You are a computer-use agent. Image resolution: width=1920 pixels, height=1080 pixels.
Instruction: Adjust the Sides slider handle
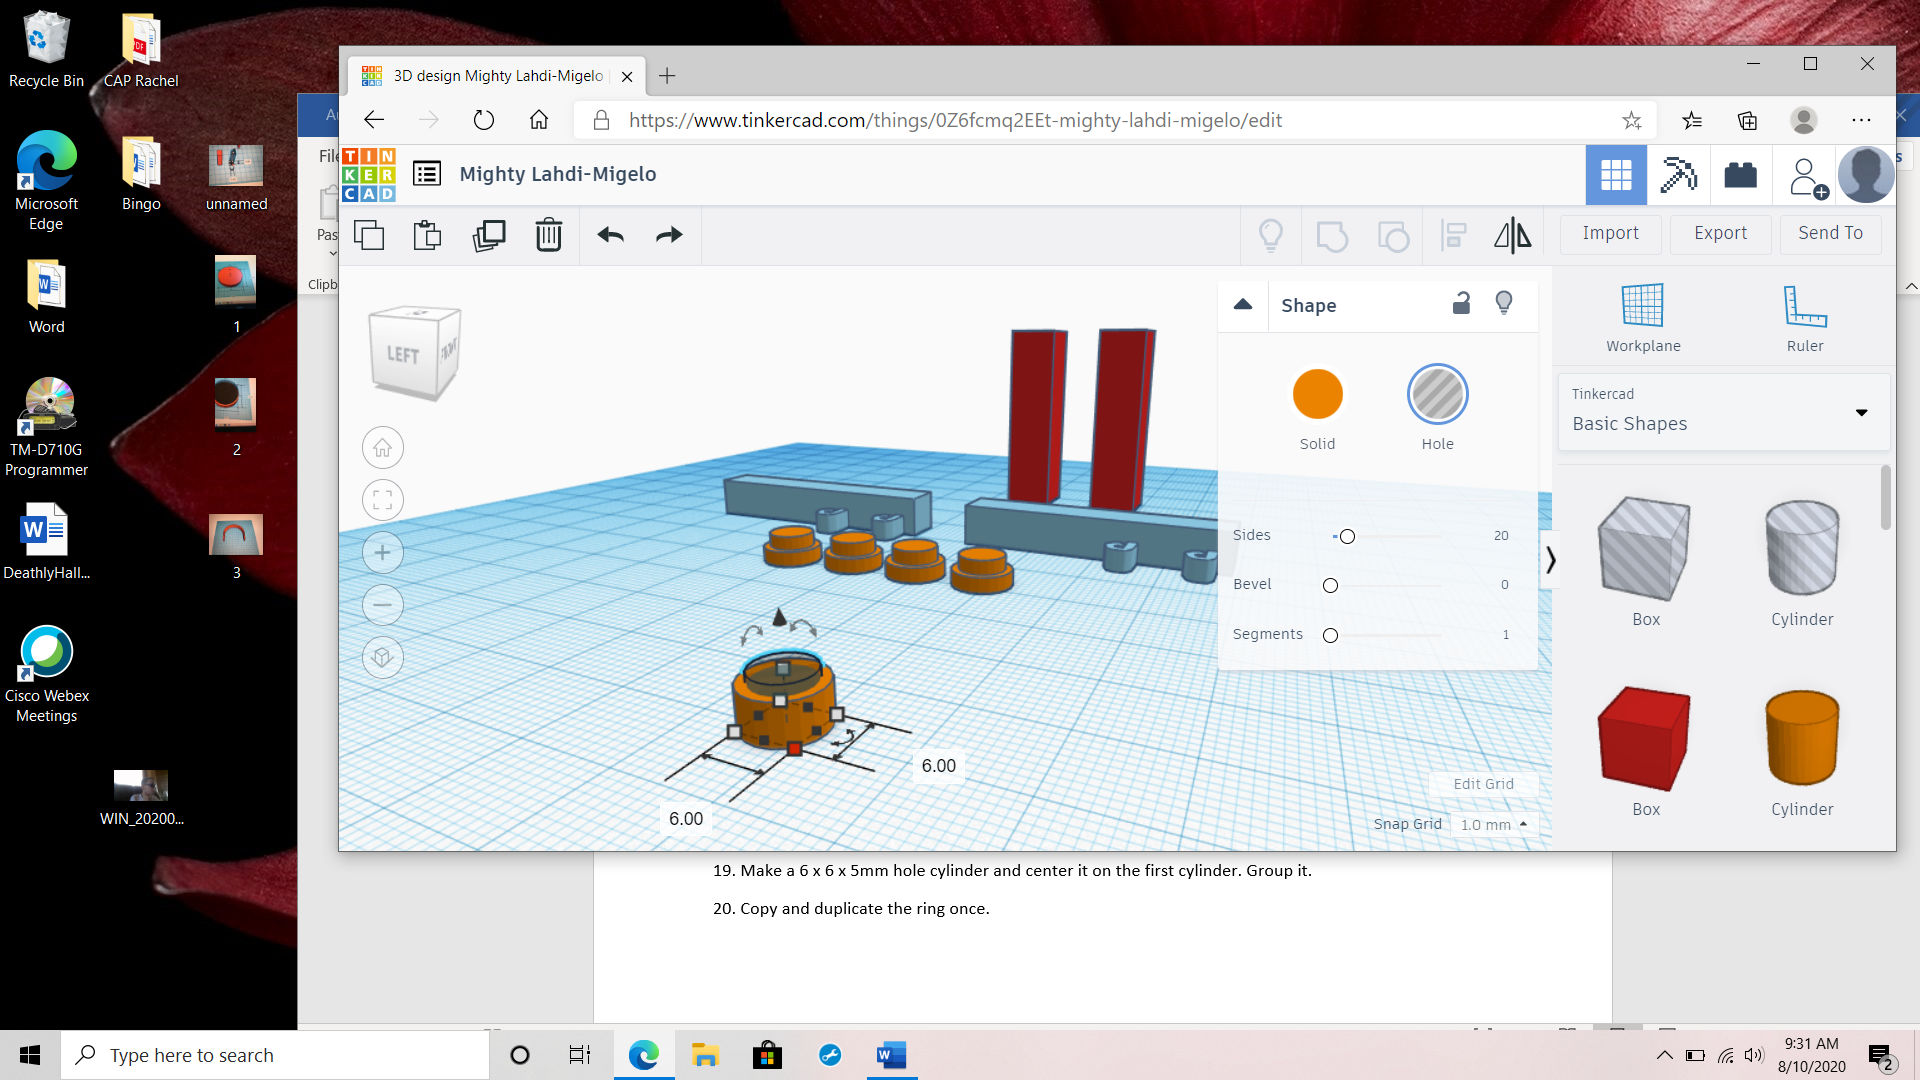click(1347, 537)
